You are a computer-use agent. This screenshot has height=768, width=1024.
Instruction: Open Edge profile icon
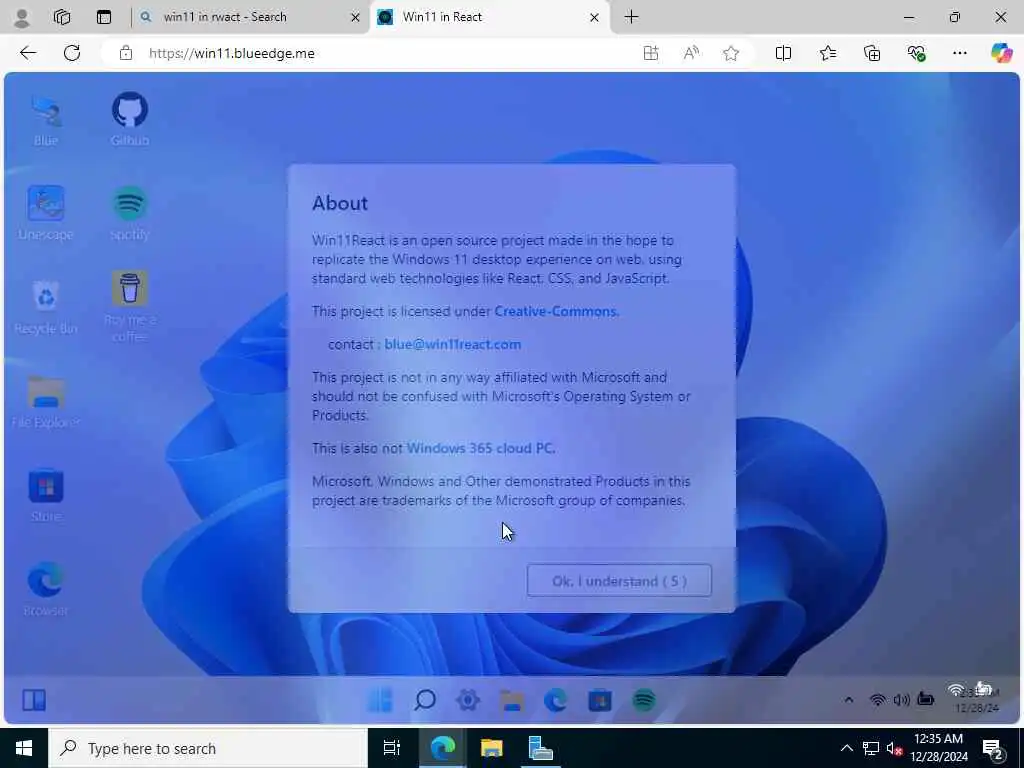pos(22,18)
